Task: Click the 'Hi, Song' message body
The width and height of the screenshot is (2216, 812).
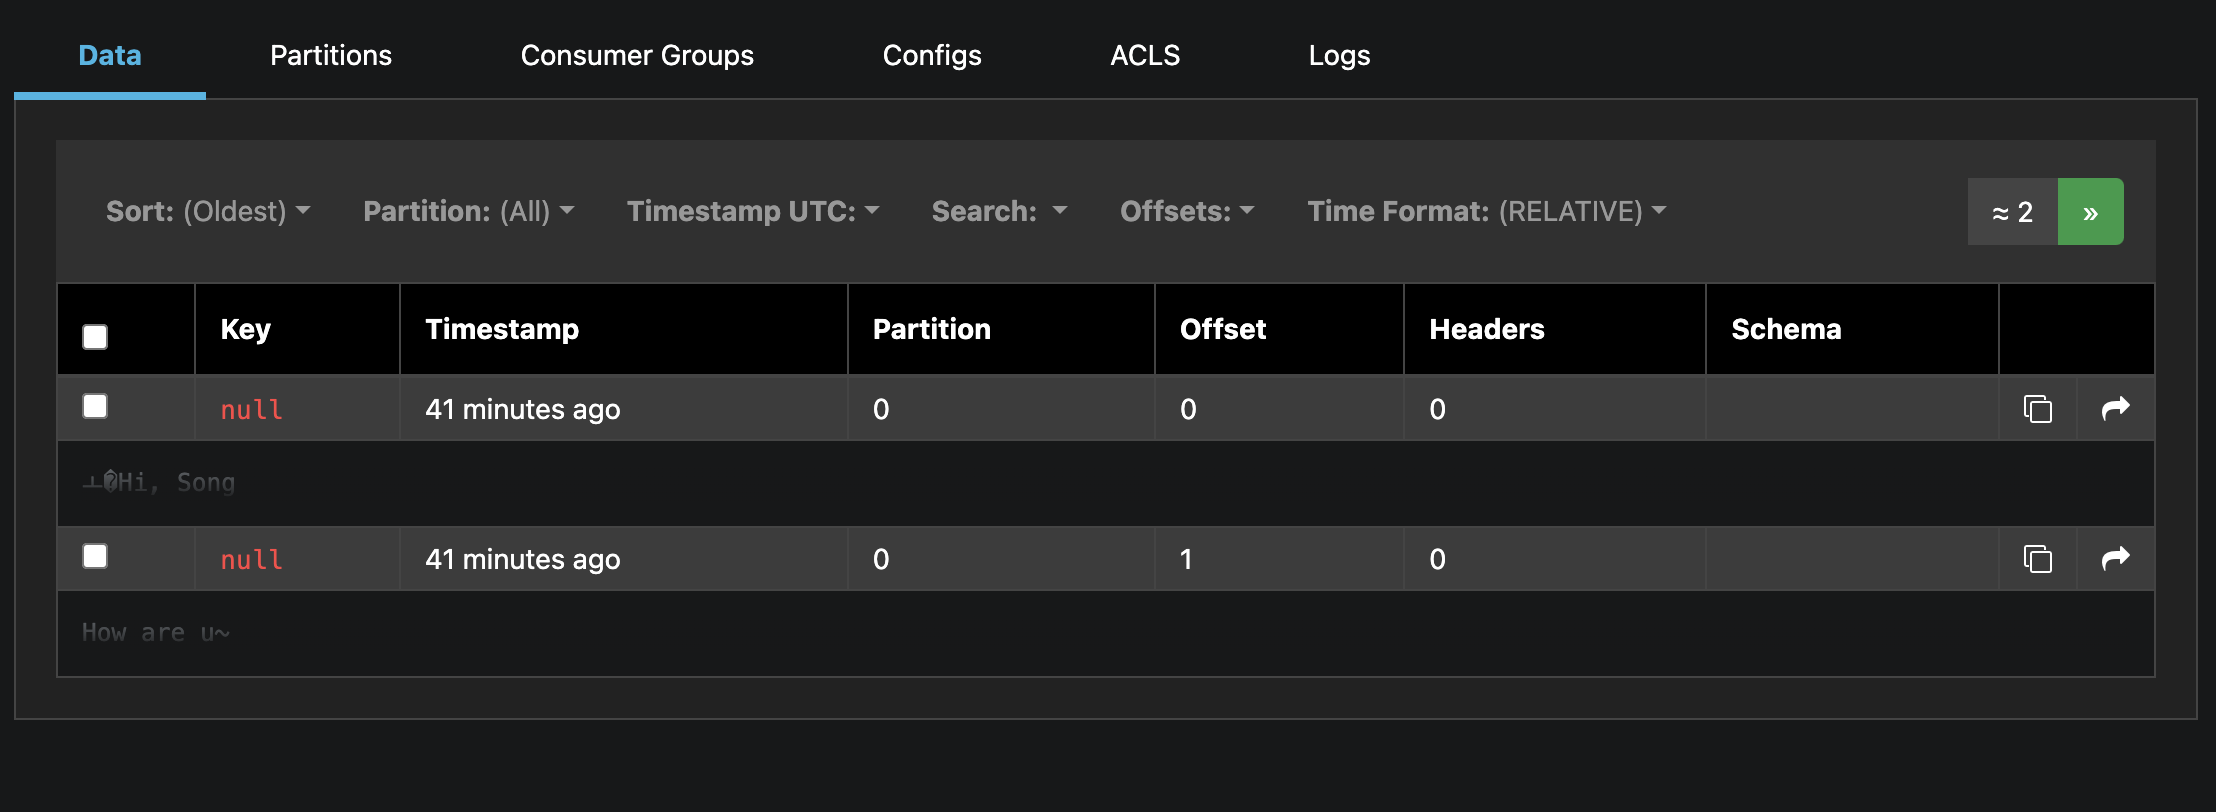Action: tap(160, 483)
